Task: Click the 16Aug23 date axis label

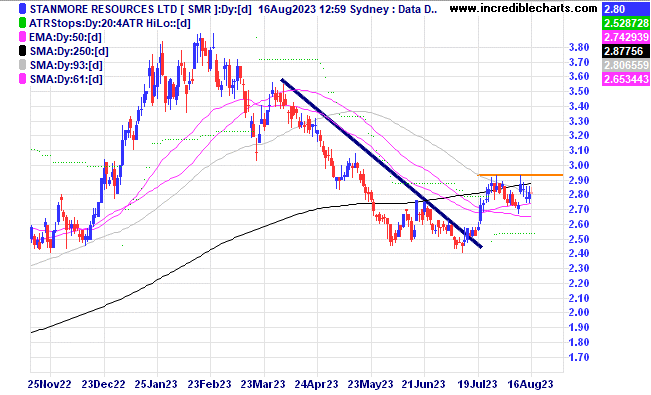Action: (x=530, y=384)
